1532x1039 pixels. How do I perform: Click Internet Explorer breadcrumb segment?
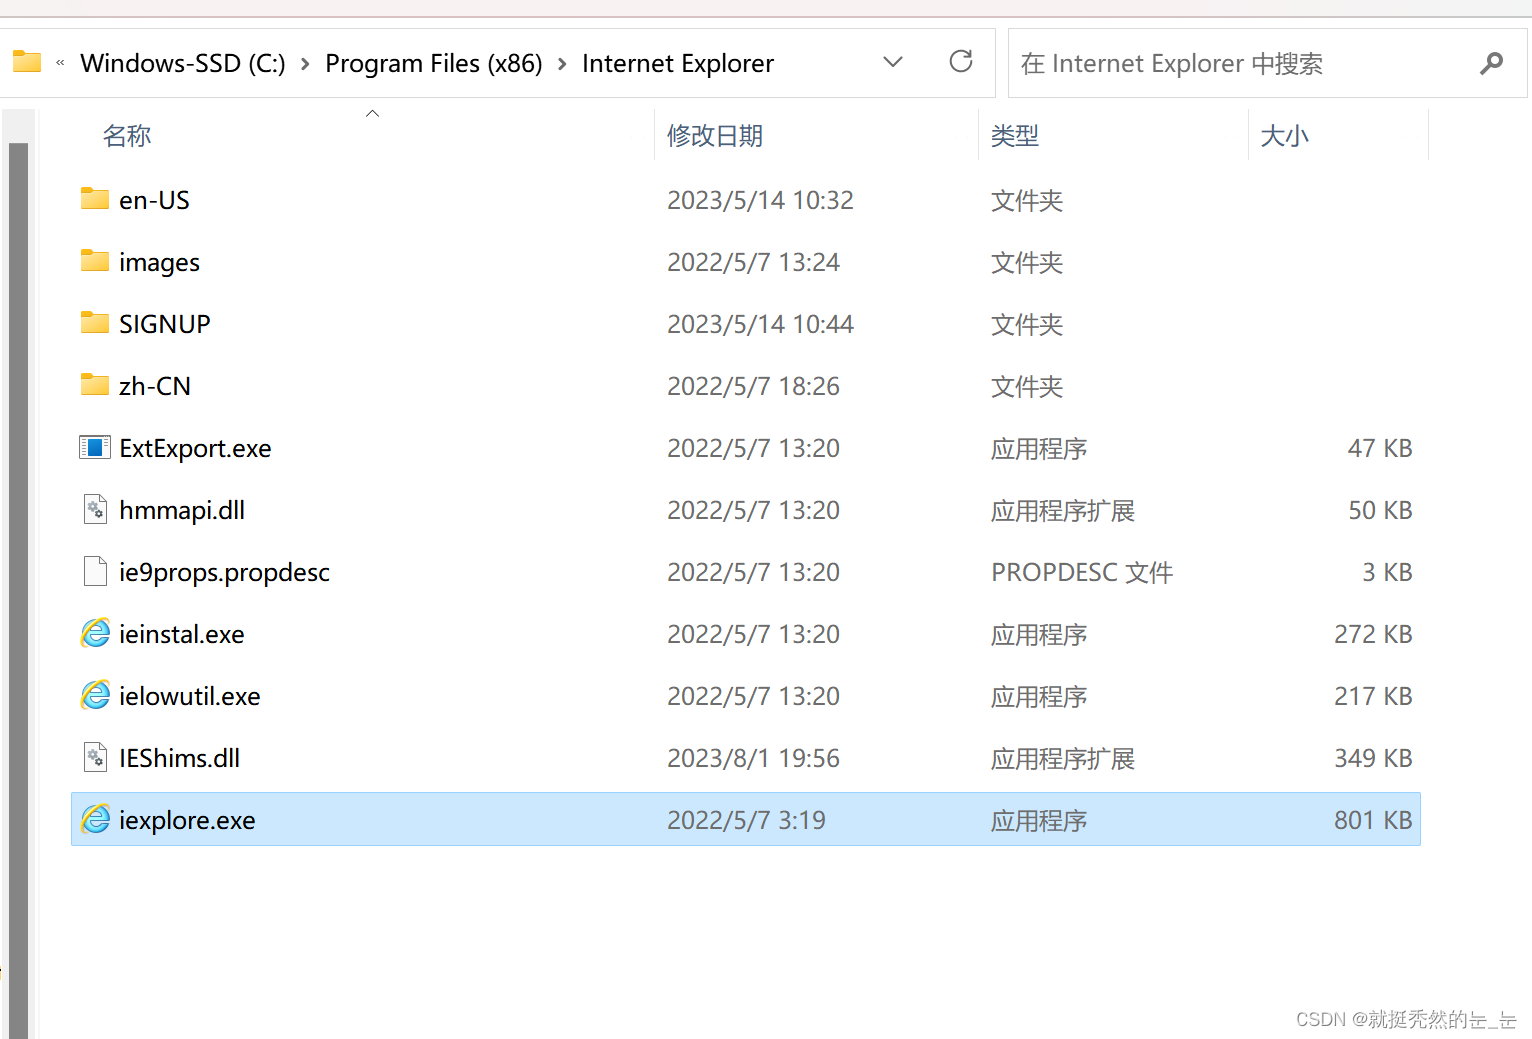tap(678, 63)
